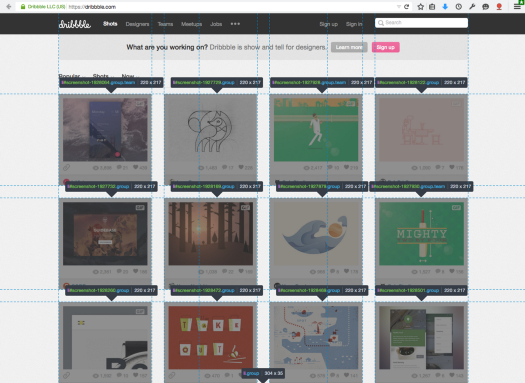525x383 pixels.
Task: Click the red extension icon in toolbar
Action: [x=499, y=7]
